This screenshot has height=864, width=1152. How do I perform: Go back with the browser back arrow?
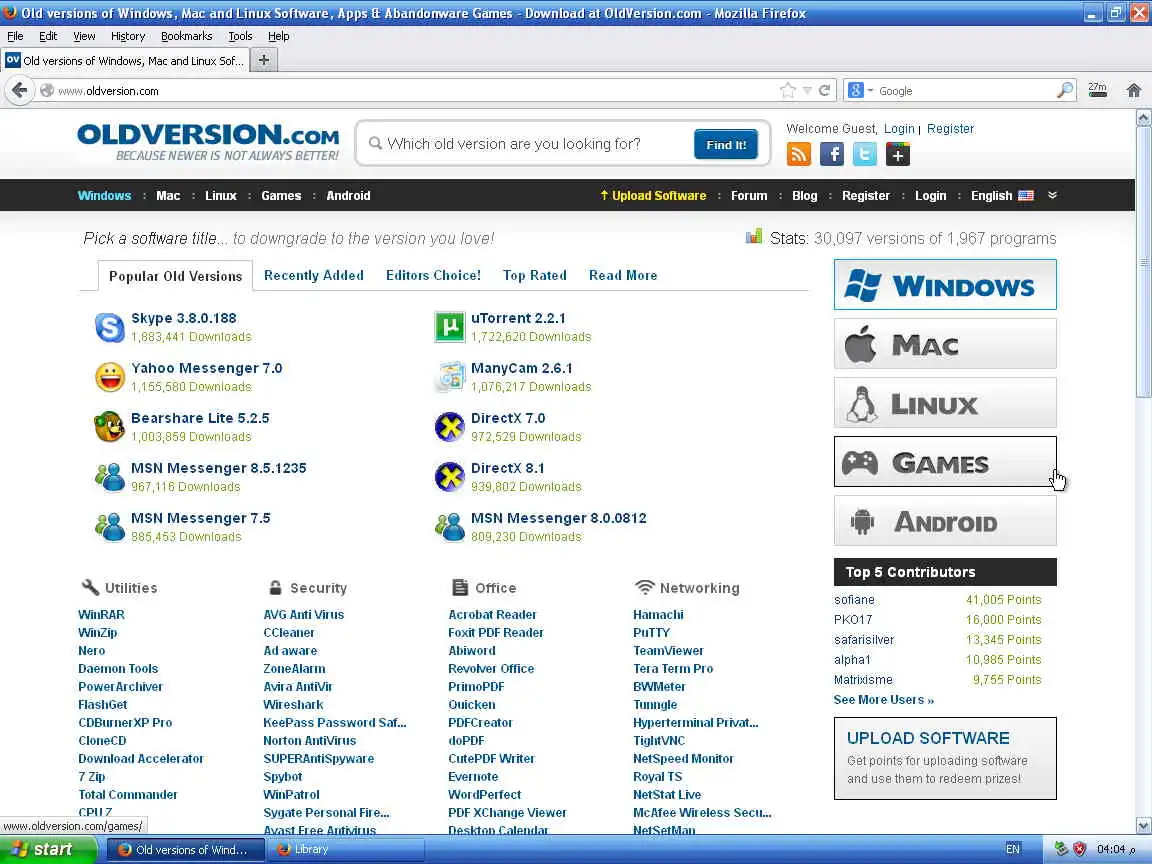click(19, 90)
